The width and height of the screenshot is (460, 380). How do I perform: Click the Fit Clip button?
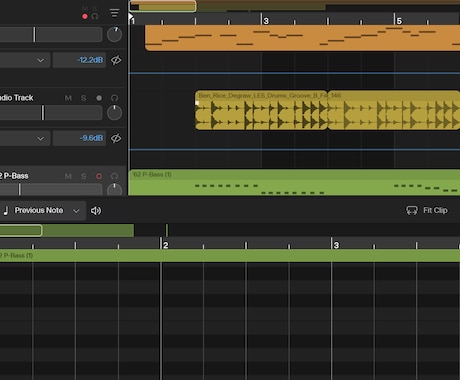[x=427, y=210]
